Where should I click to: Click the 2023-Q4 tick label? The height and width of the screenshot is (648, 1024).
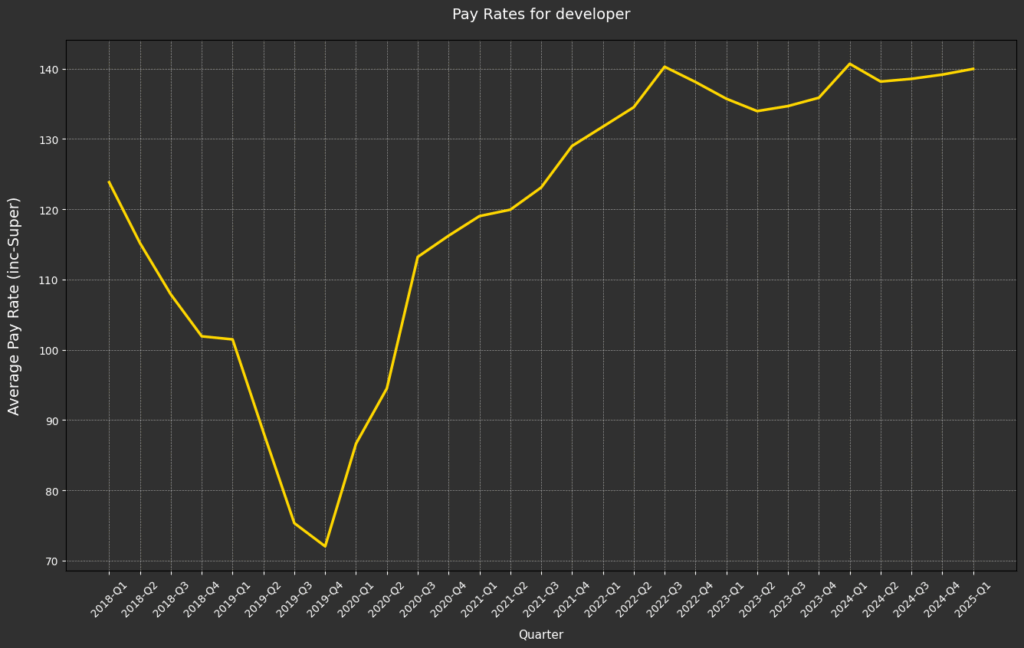(819, 600)
